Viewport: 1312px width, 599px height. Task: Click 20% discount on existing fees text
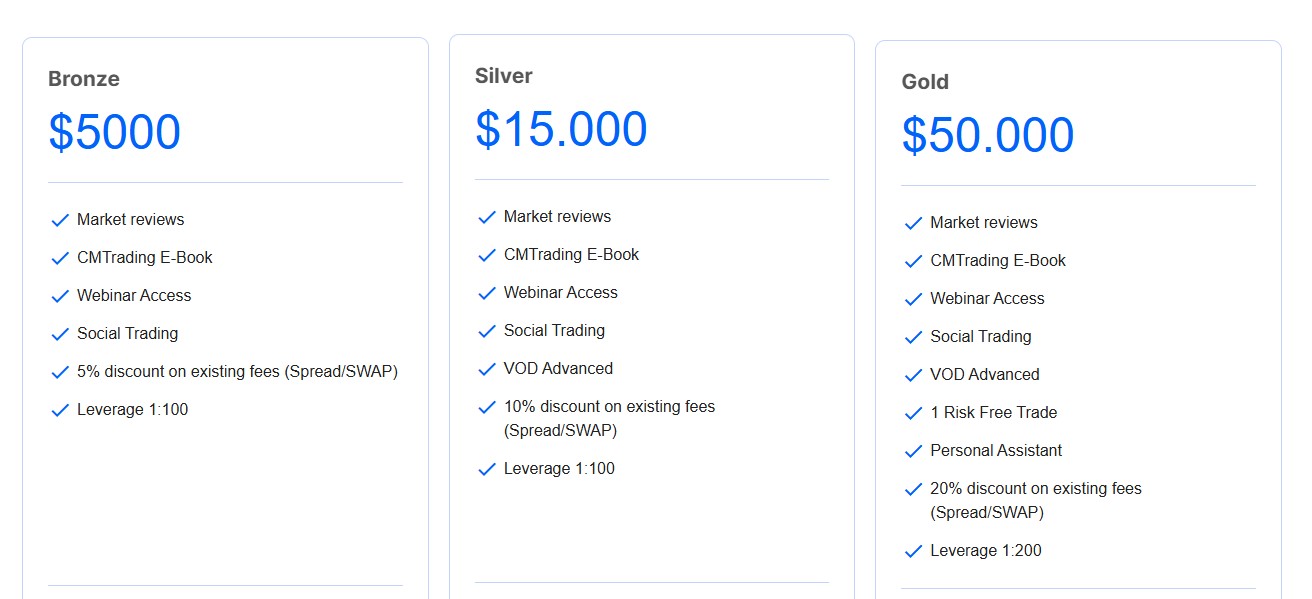(x=1035, y=489)
